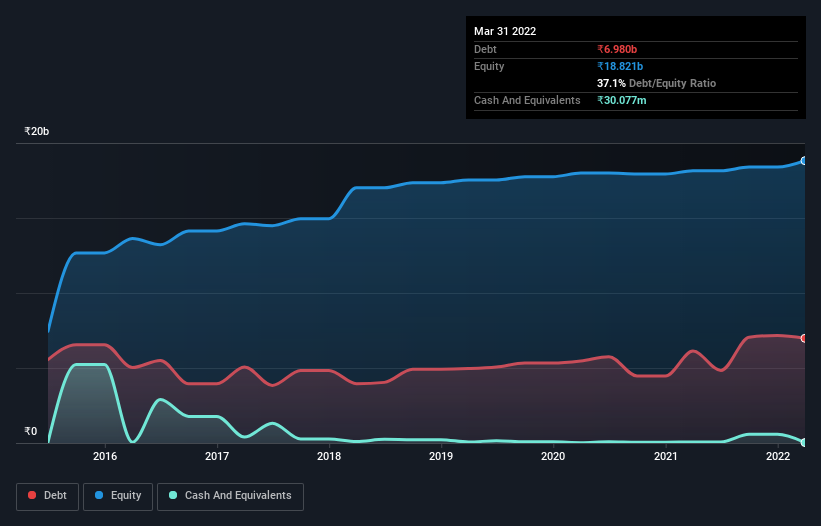Click the Equity label in tooltip
Screen dimensions: 821x526
click(489, 66)
